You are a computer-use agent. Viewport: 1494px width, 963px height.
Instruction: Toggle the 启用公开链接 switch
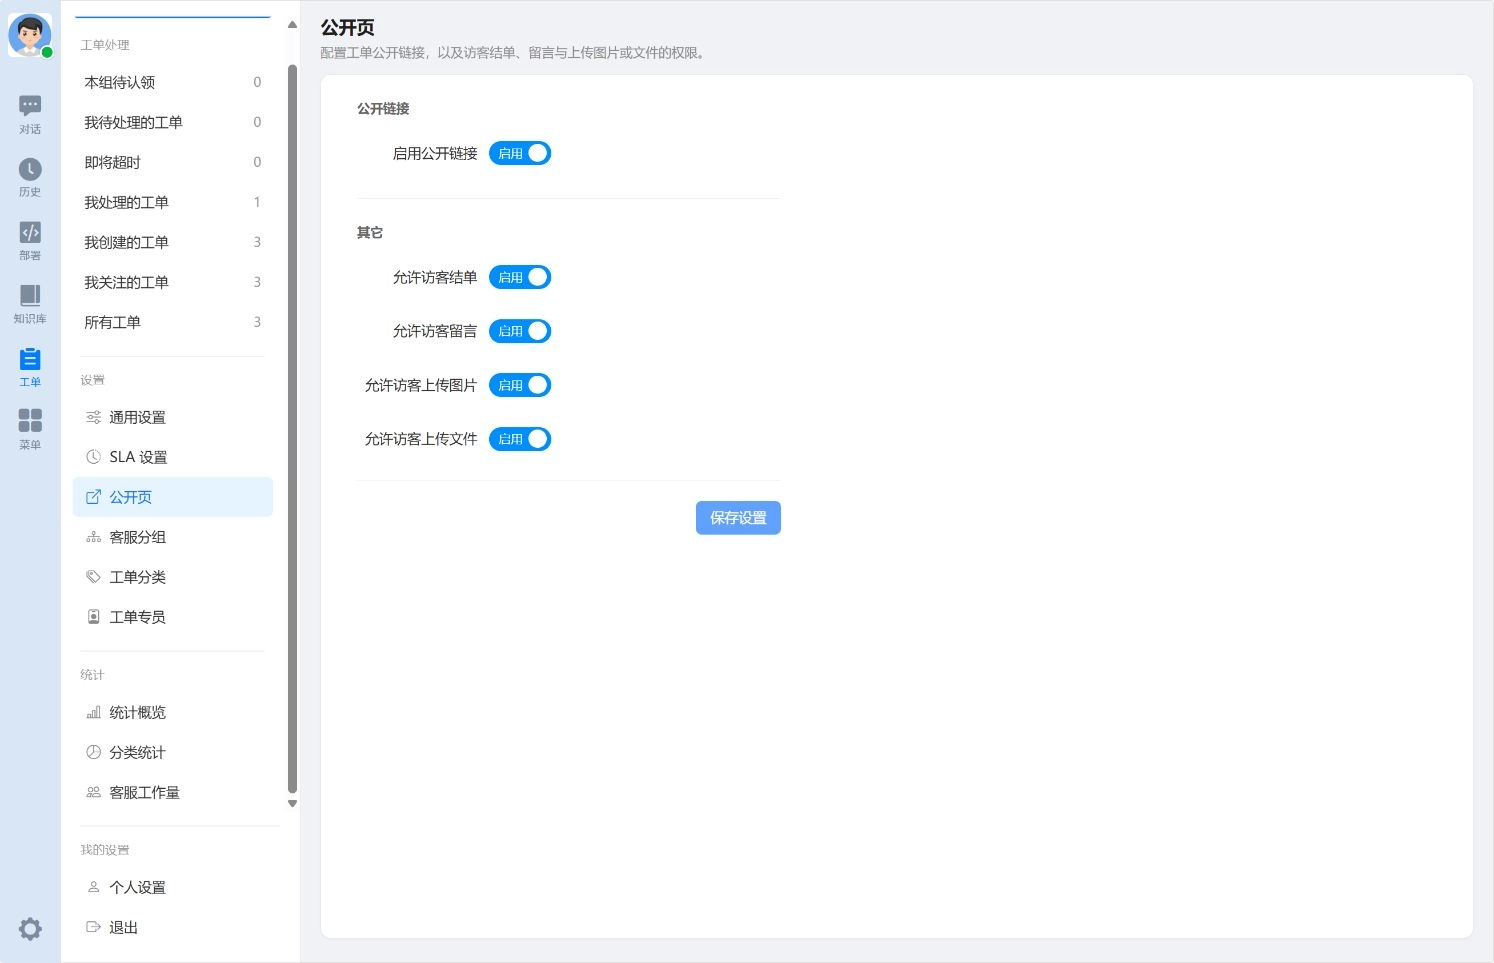[x=520, y=153]
